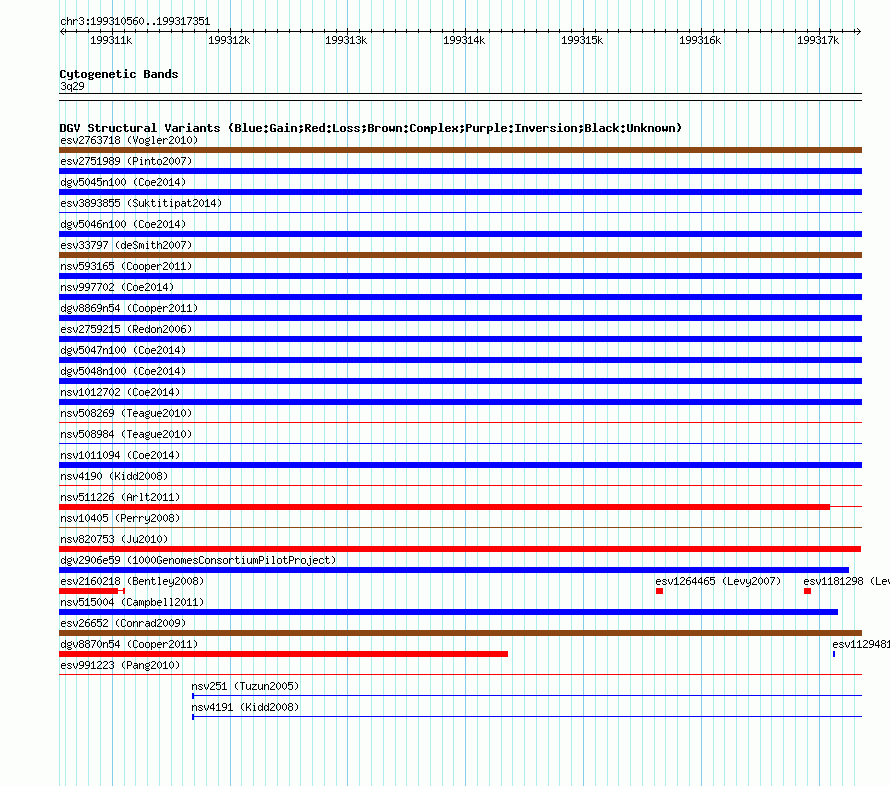Click the small red block under esv1264465

pos(660,591)
